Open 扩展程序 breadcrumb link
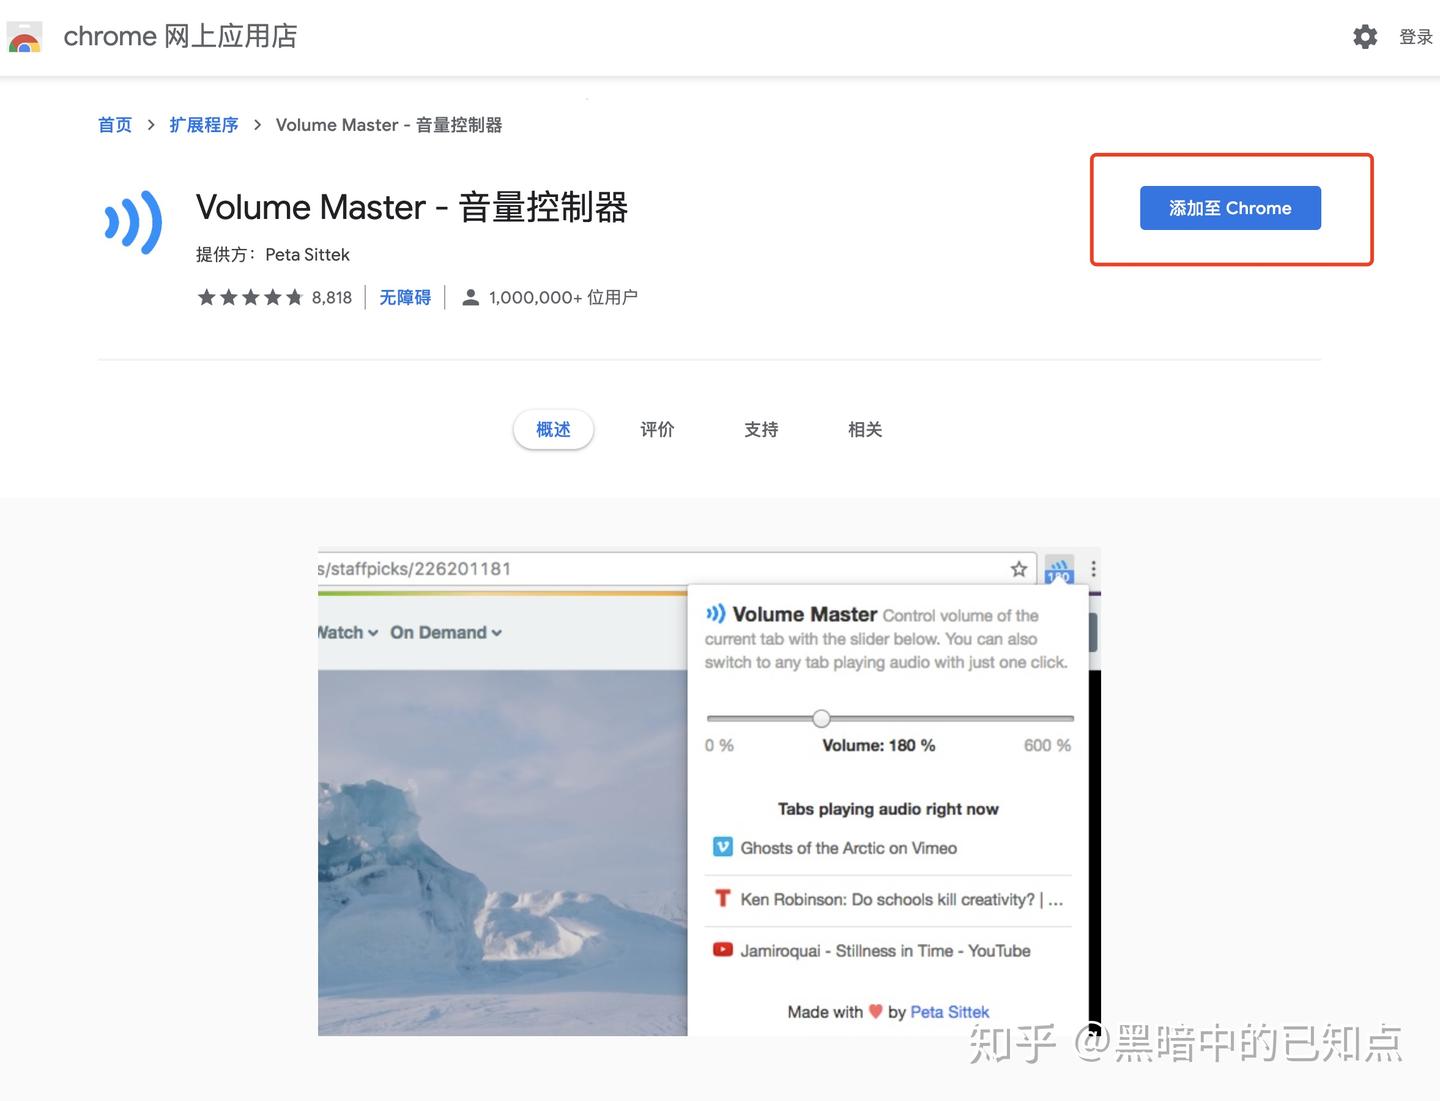The height and width of the screenshot is (1101, 1440). [204, 125]
